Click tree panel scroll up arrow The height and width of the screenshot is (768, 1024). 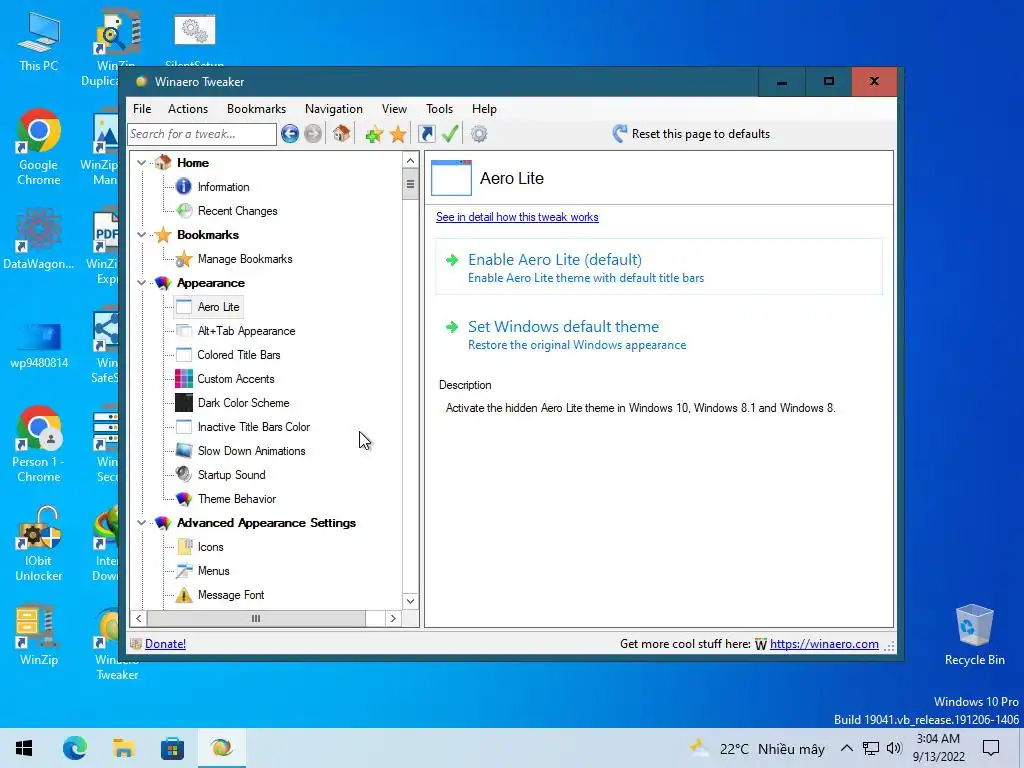[410, 161]
